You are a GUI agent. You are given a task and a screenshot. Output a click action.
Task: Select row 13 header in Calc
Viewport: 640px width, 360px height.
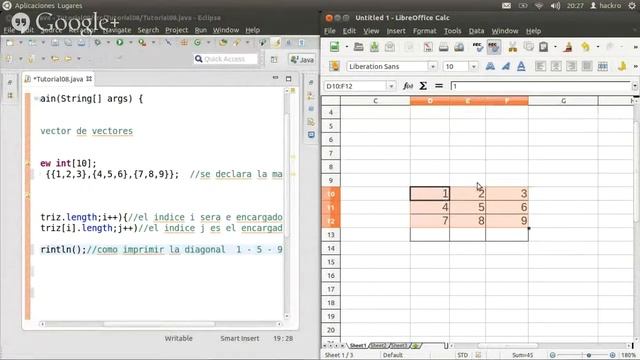(x=331, y=235)
